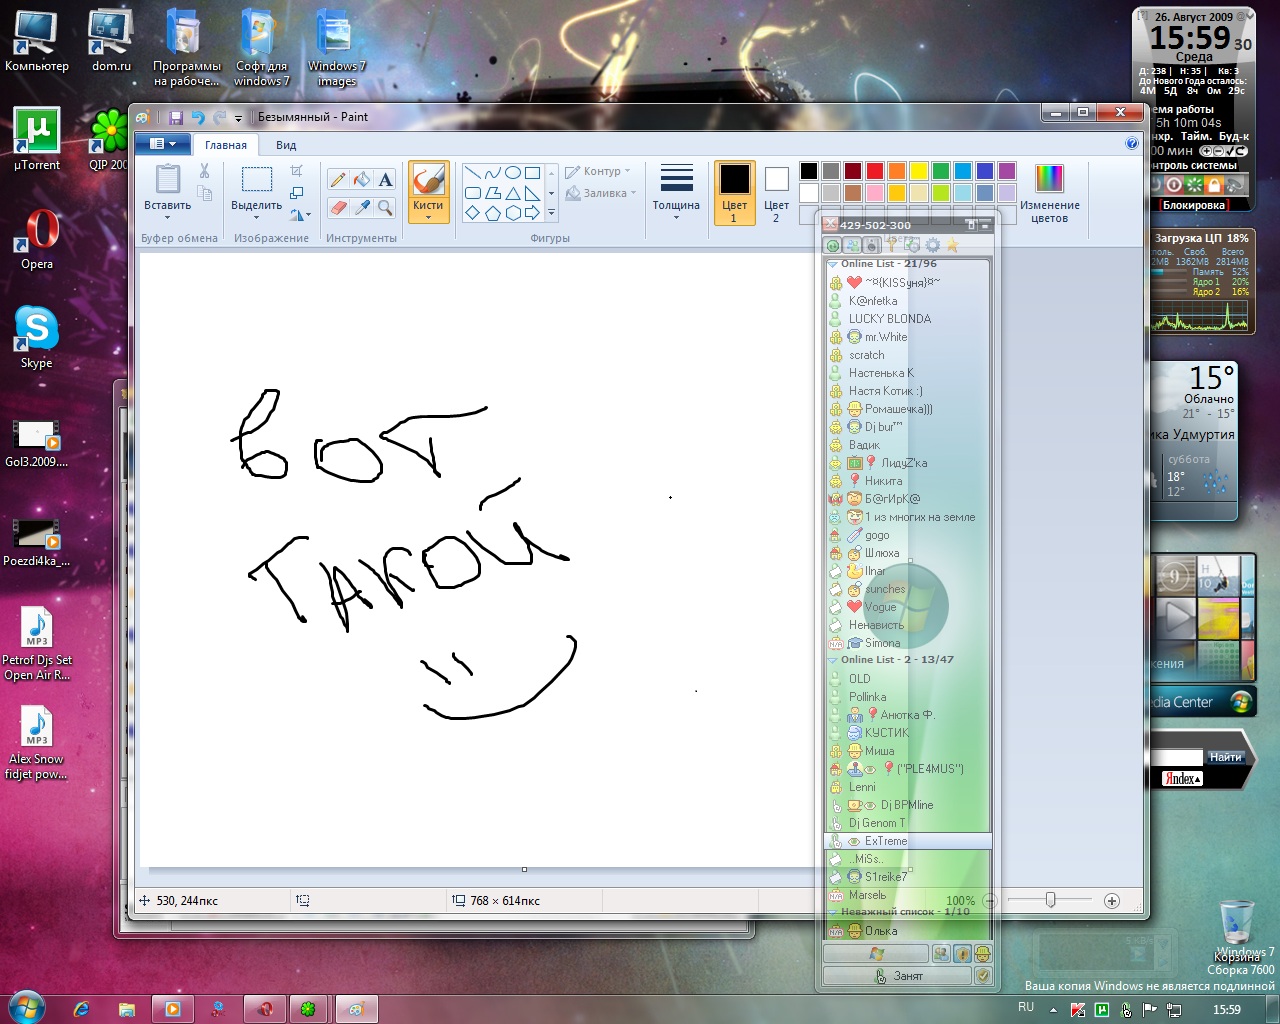This screenshot has width=1280, height=1024.
Task: Click Изменение цветов edit colors button
Action: pos(1049,194)
